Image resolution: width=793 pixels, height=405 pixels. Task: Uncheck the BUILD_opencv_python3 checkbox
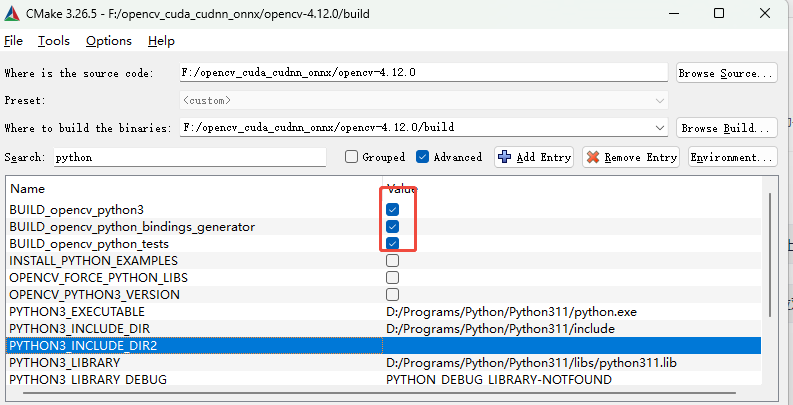pos(393,210)
